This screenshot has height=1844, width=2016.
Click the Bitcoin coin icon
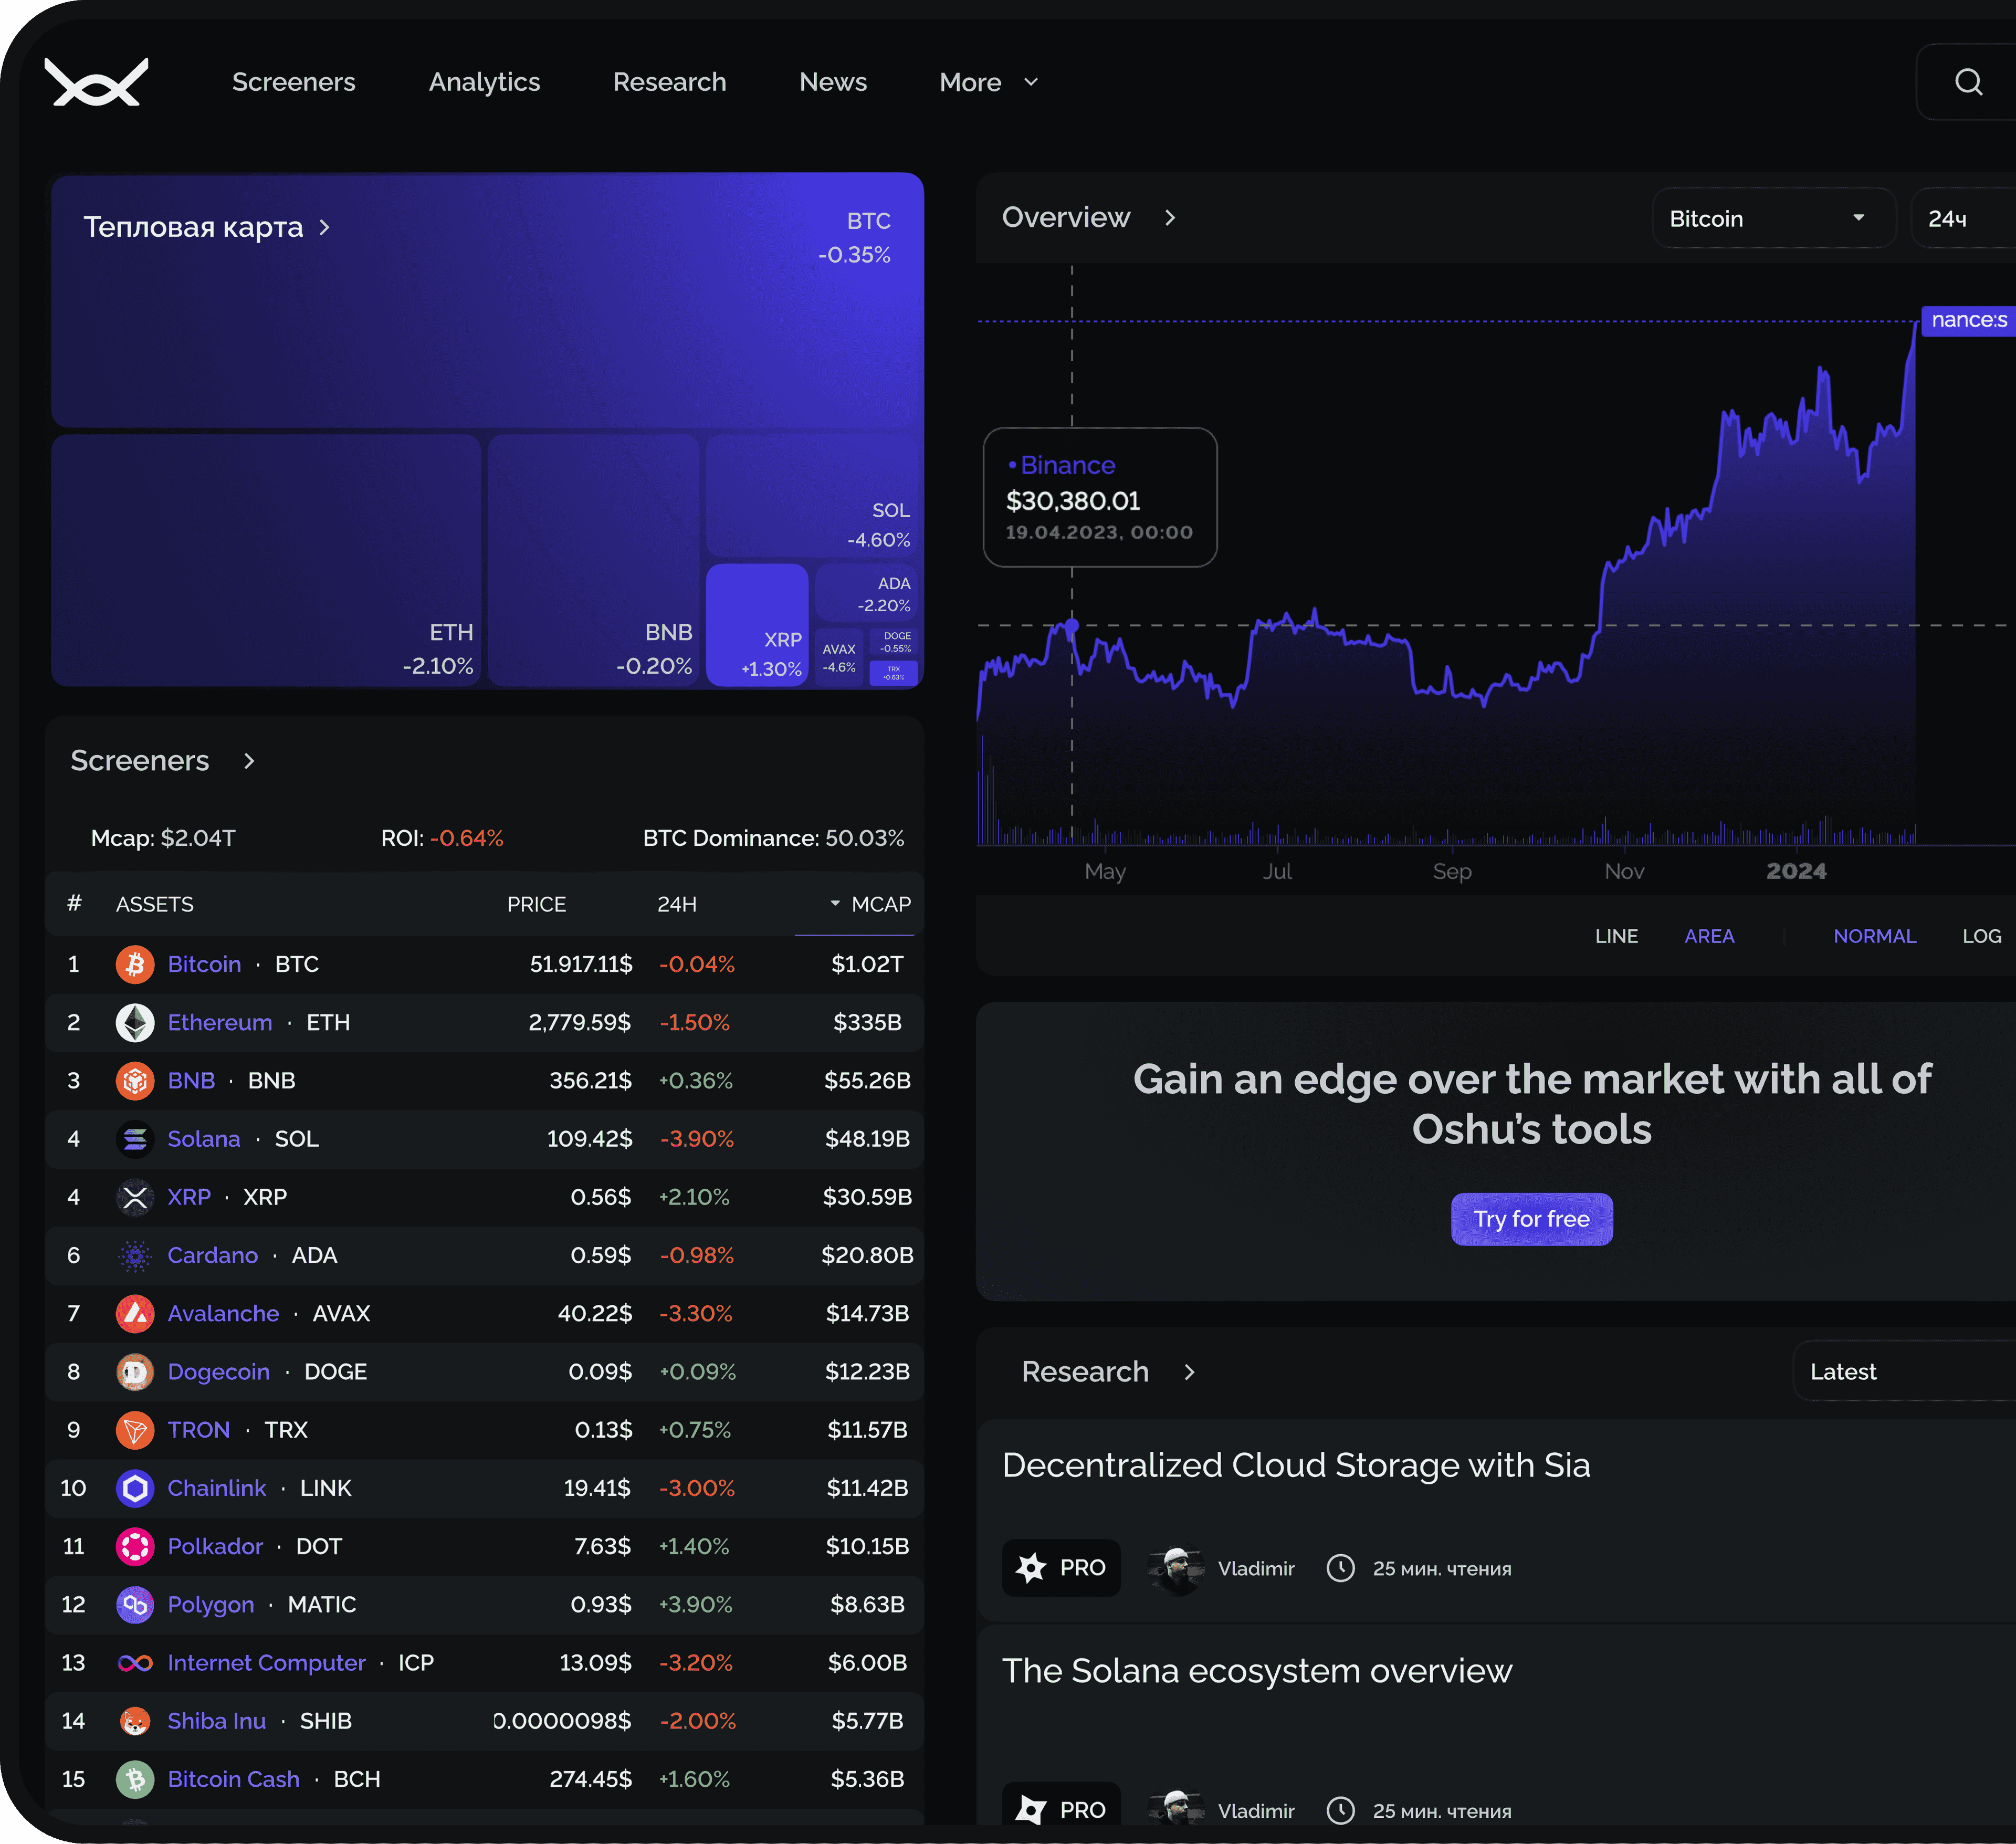pyautogui.click(x=135, y=964)
